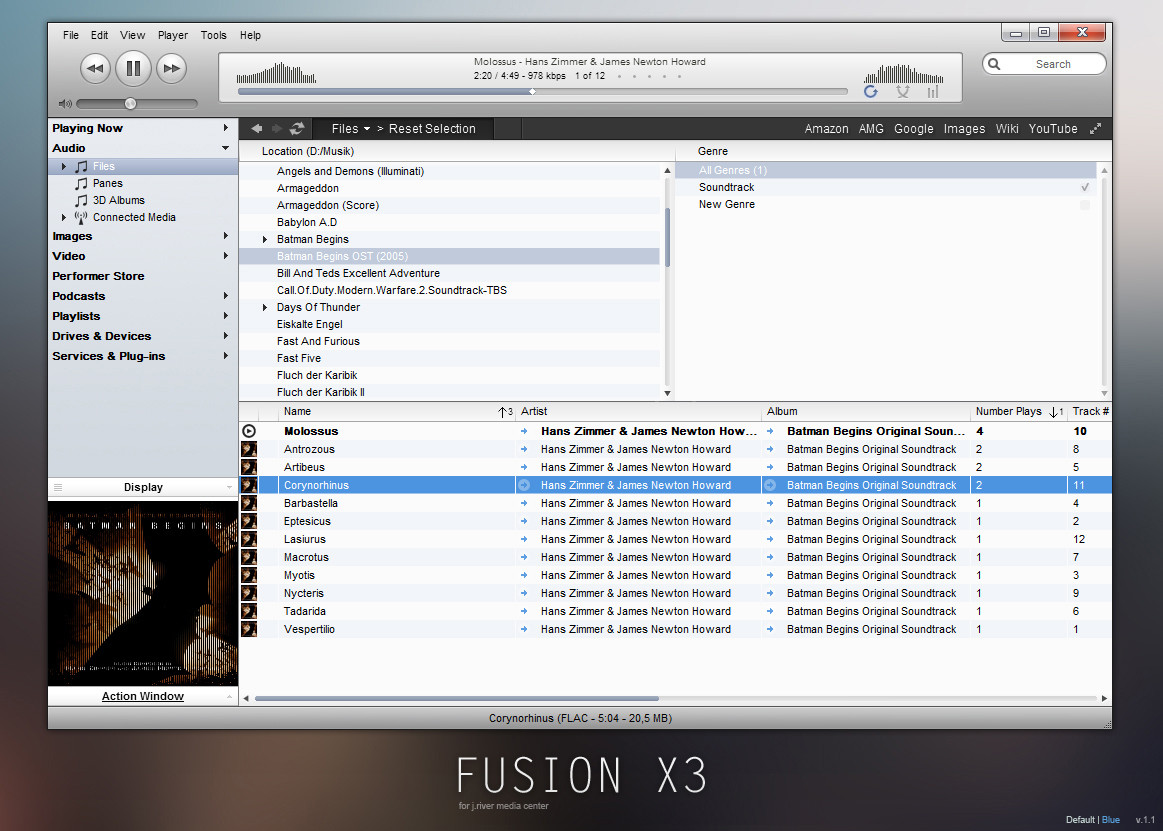
Task: Skip to the previous track
Action: [x=95, y=68]
